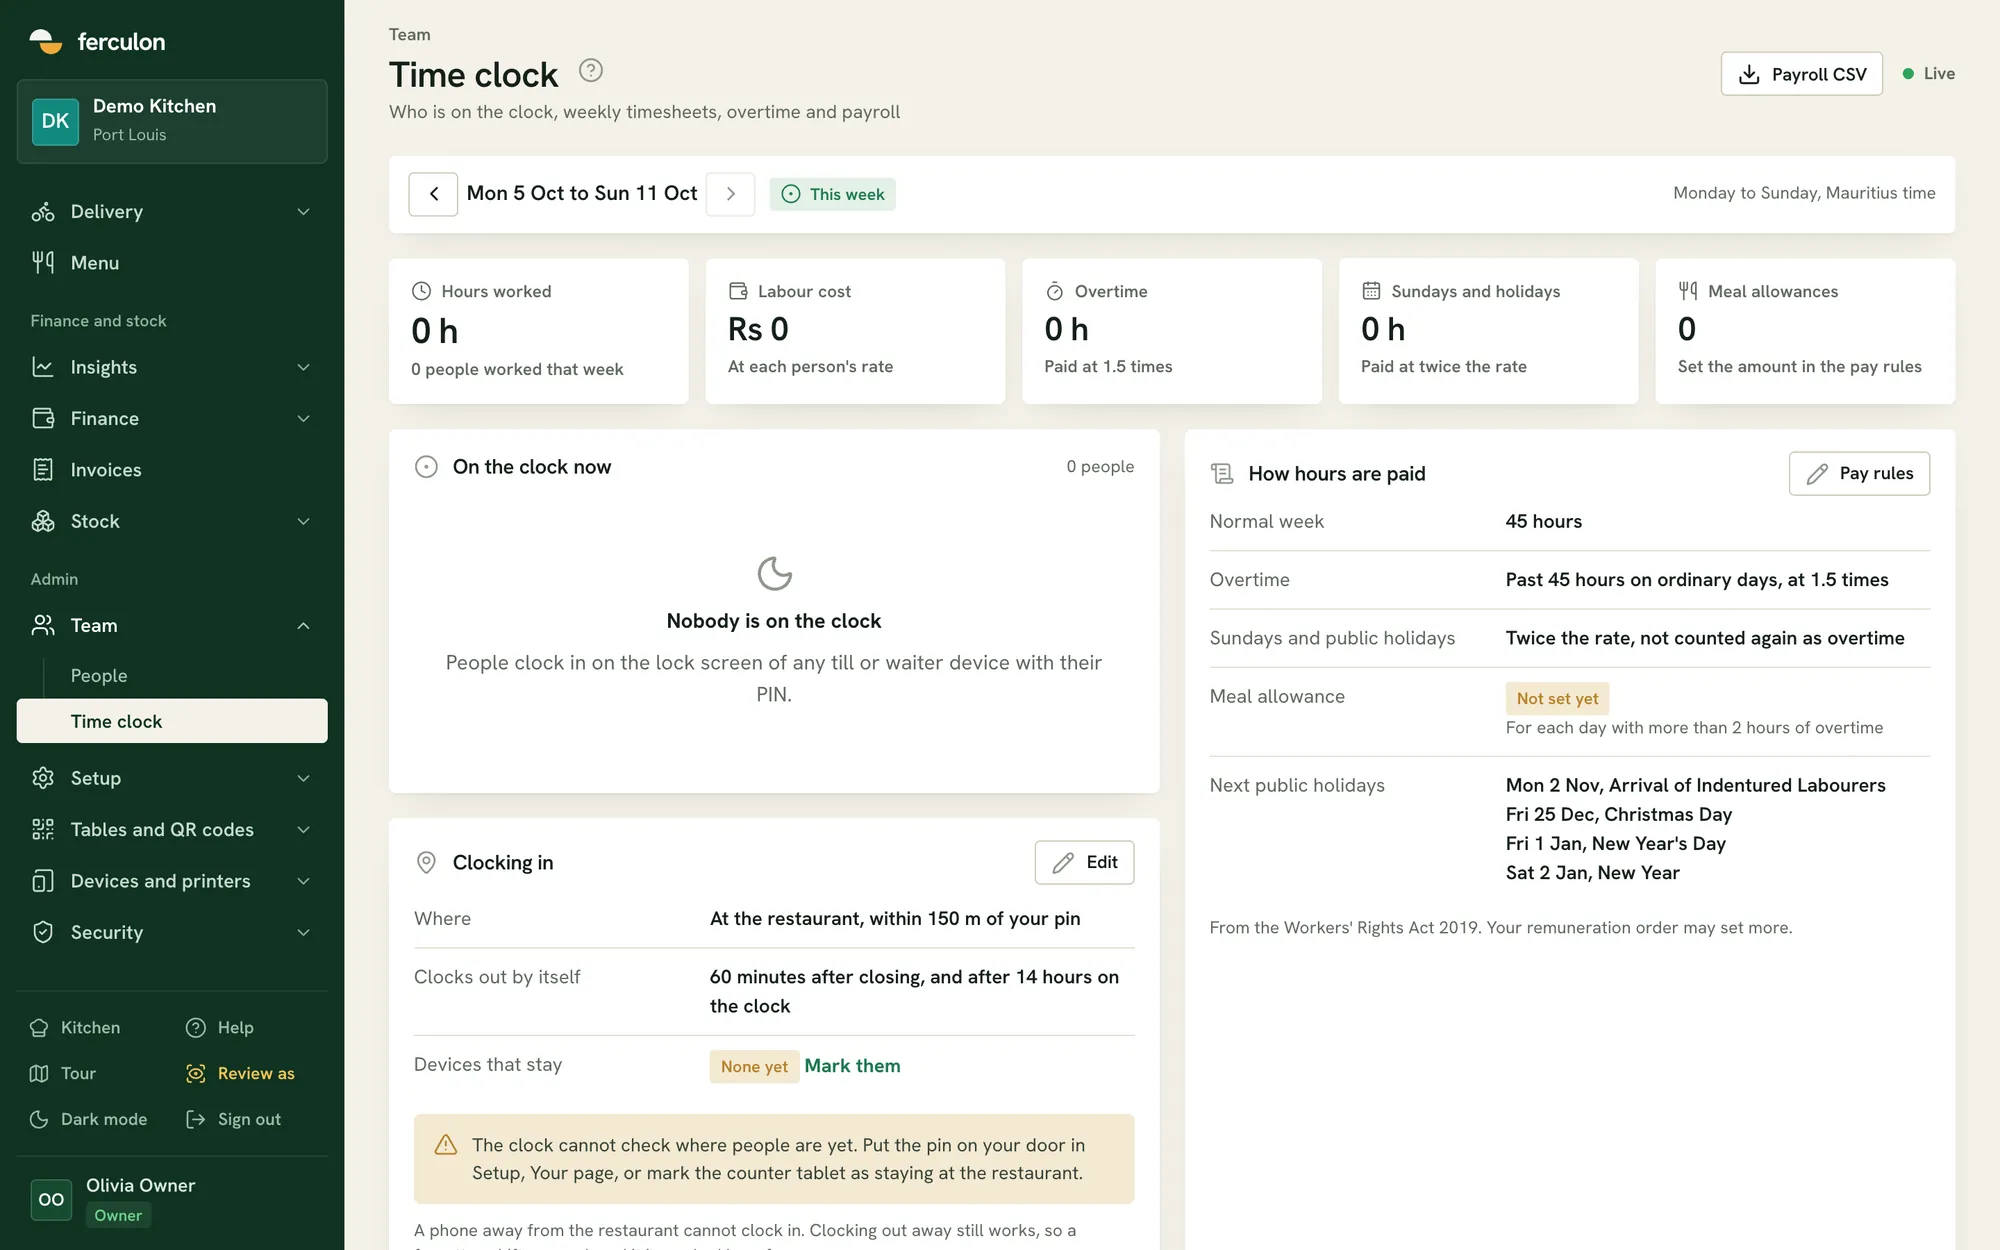This screenshot has width=2000, height=1250.
Task: Expand the Stock section chevron
Action: (x=303, y=521)
